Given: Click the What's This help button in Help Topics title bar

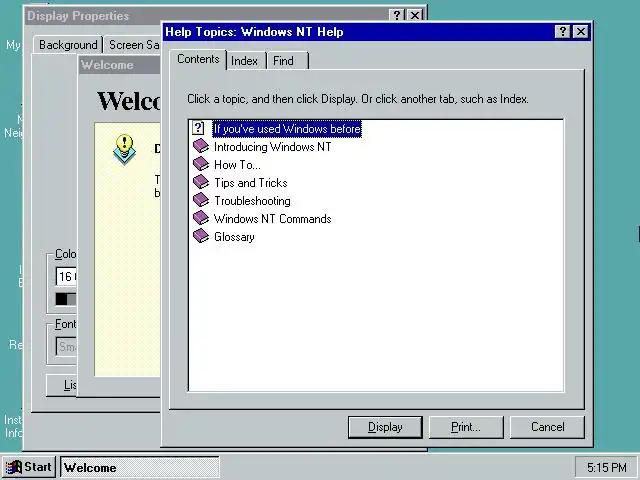Looking at the screenshot, I should (562, 31).
